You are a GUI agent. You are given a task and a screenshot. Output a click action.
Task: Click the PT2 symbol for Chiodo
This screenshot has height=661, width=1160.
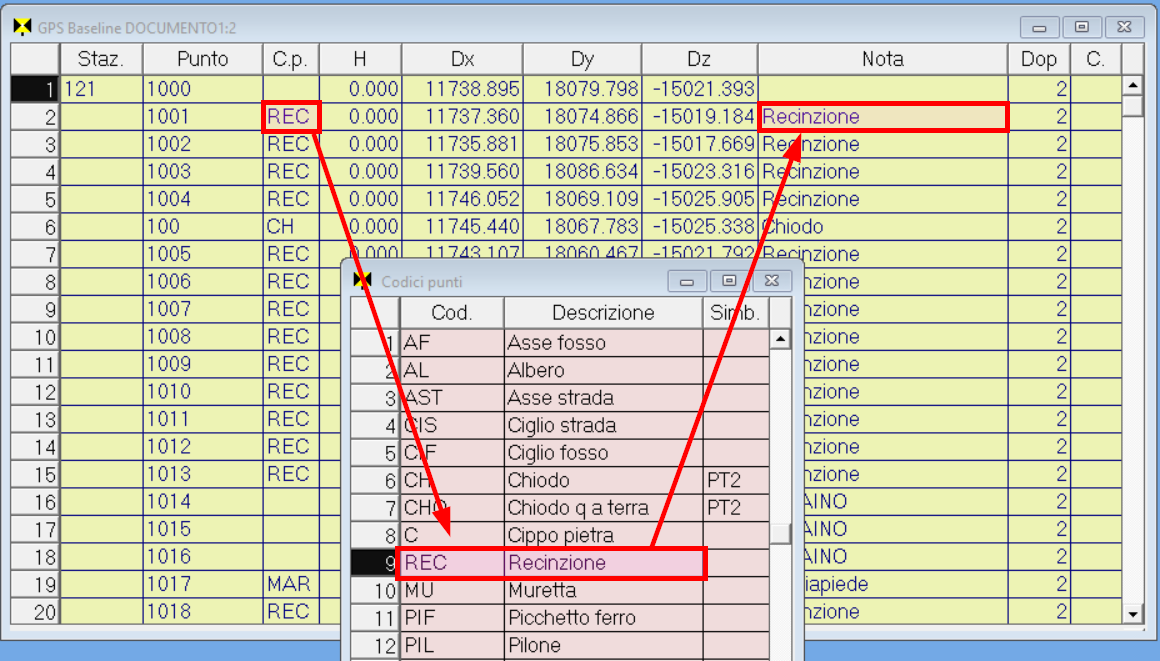[x=736, y=481]
